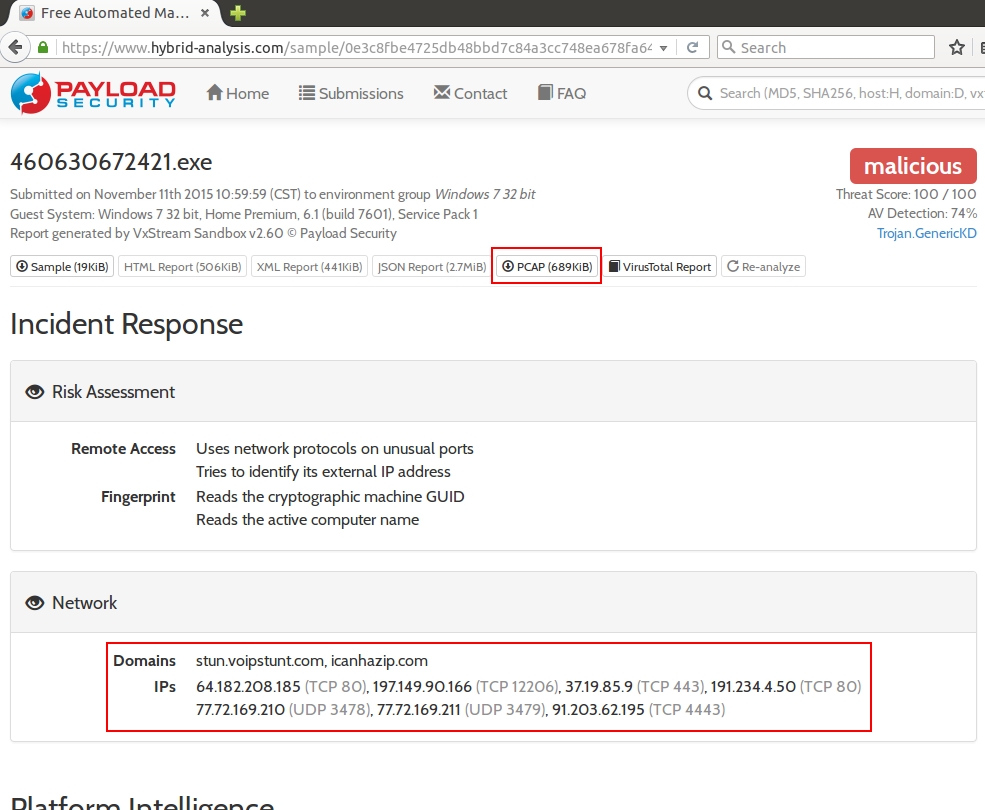Click the hybrid-analysis.com URL address bar
985x810 pixels.
[x=356, y=47]
